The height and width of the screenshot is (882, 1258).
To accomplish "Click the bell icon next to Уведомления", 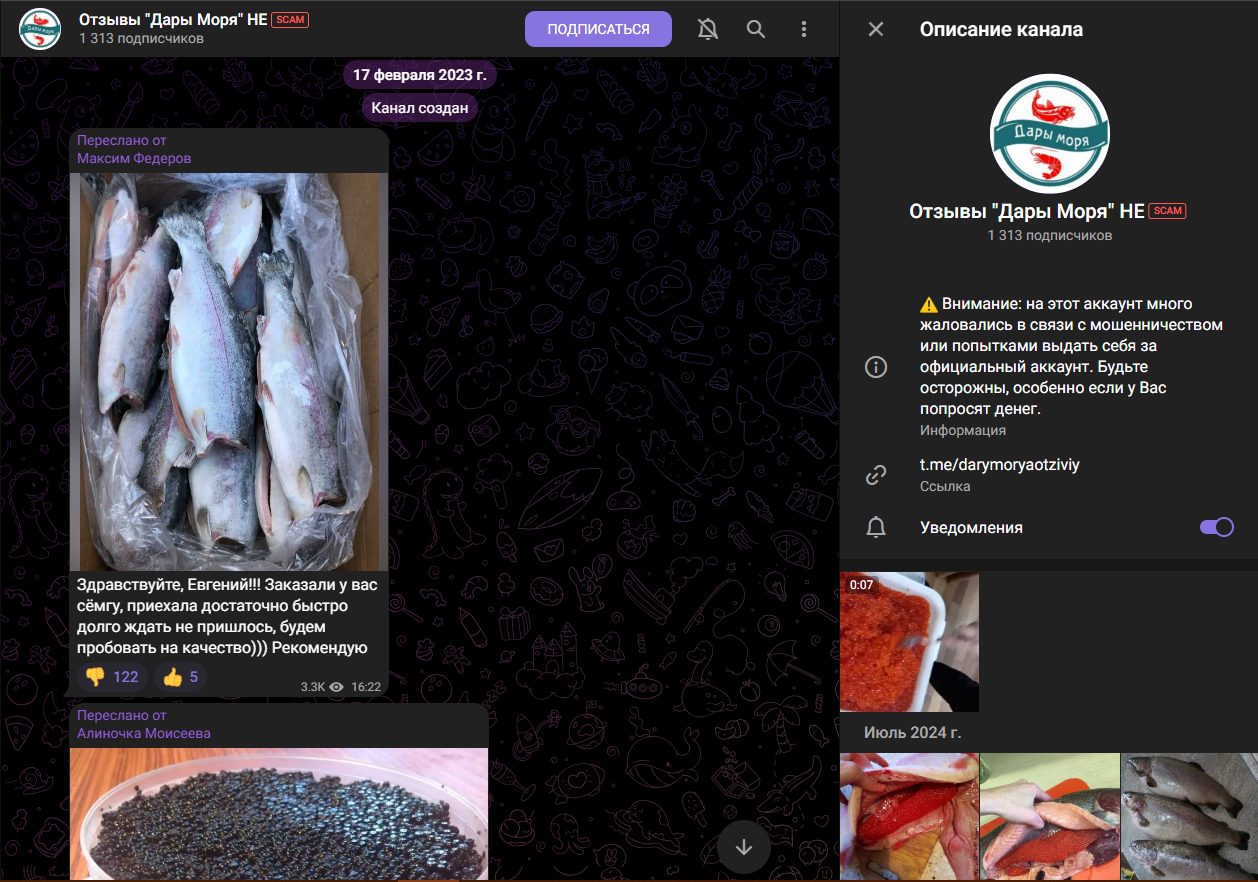I will coord(876,527).
